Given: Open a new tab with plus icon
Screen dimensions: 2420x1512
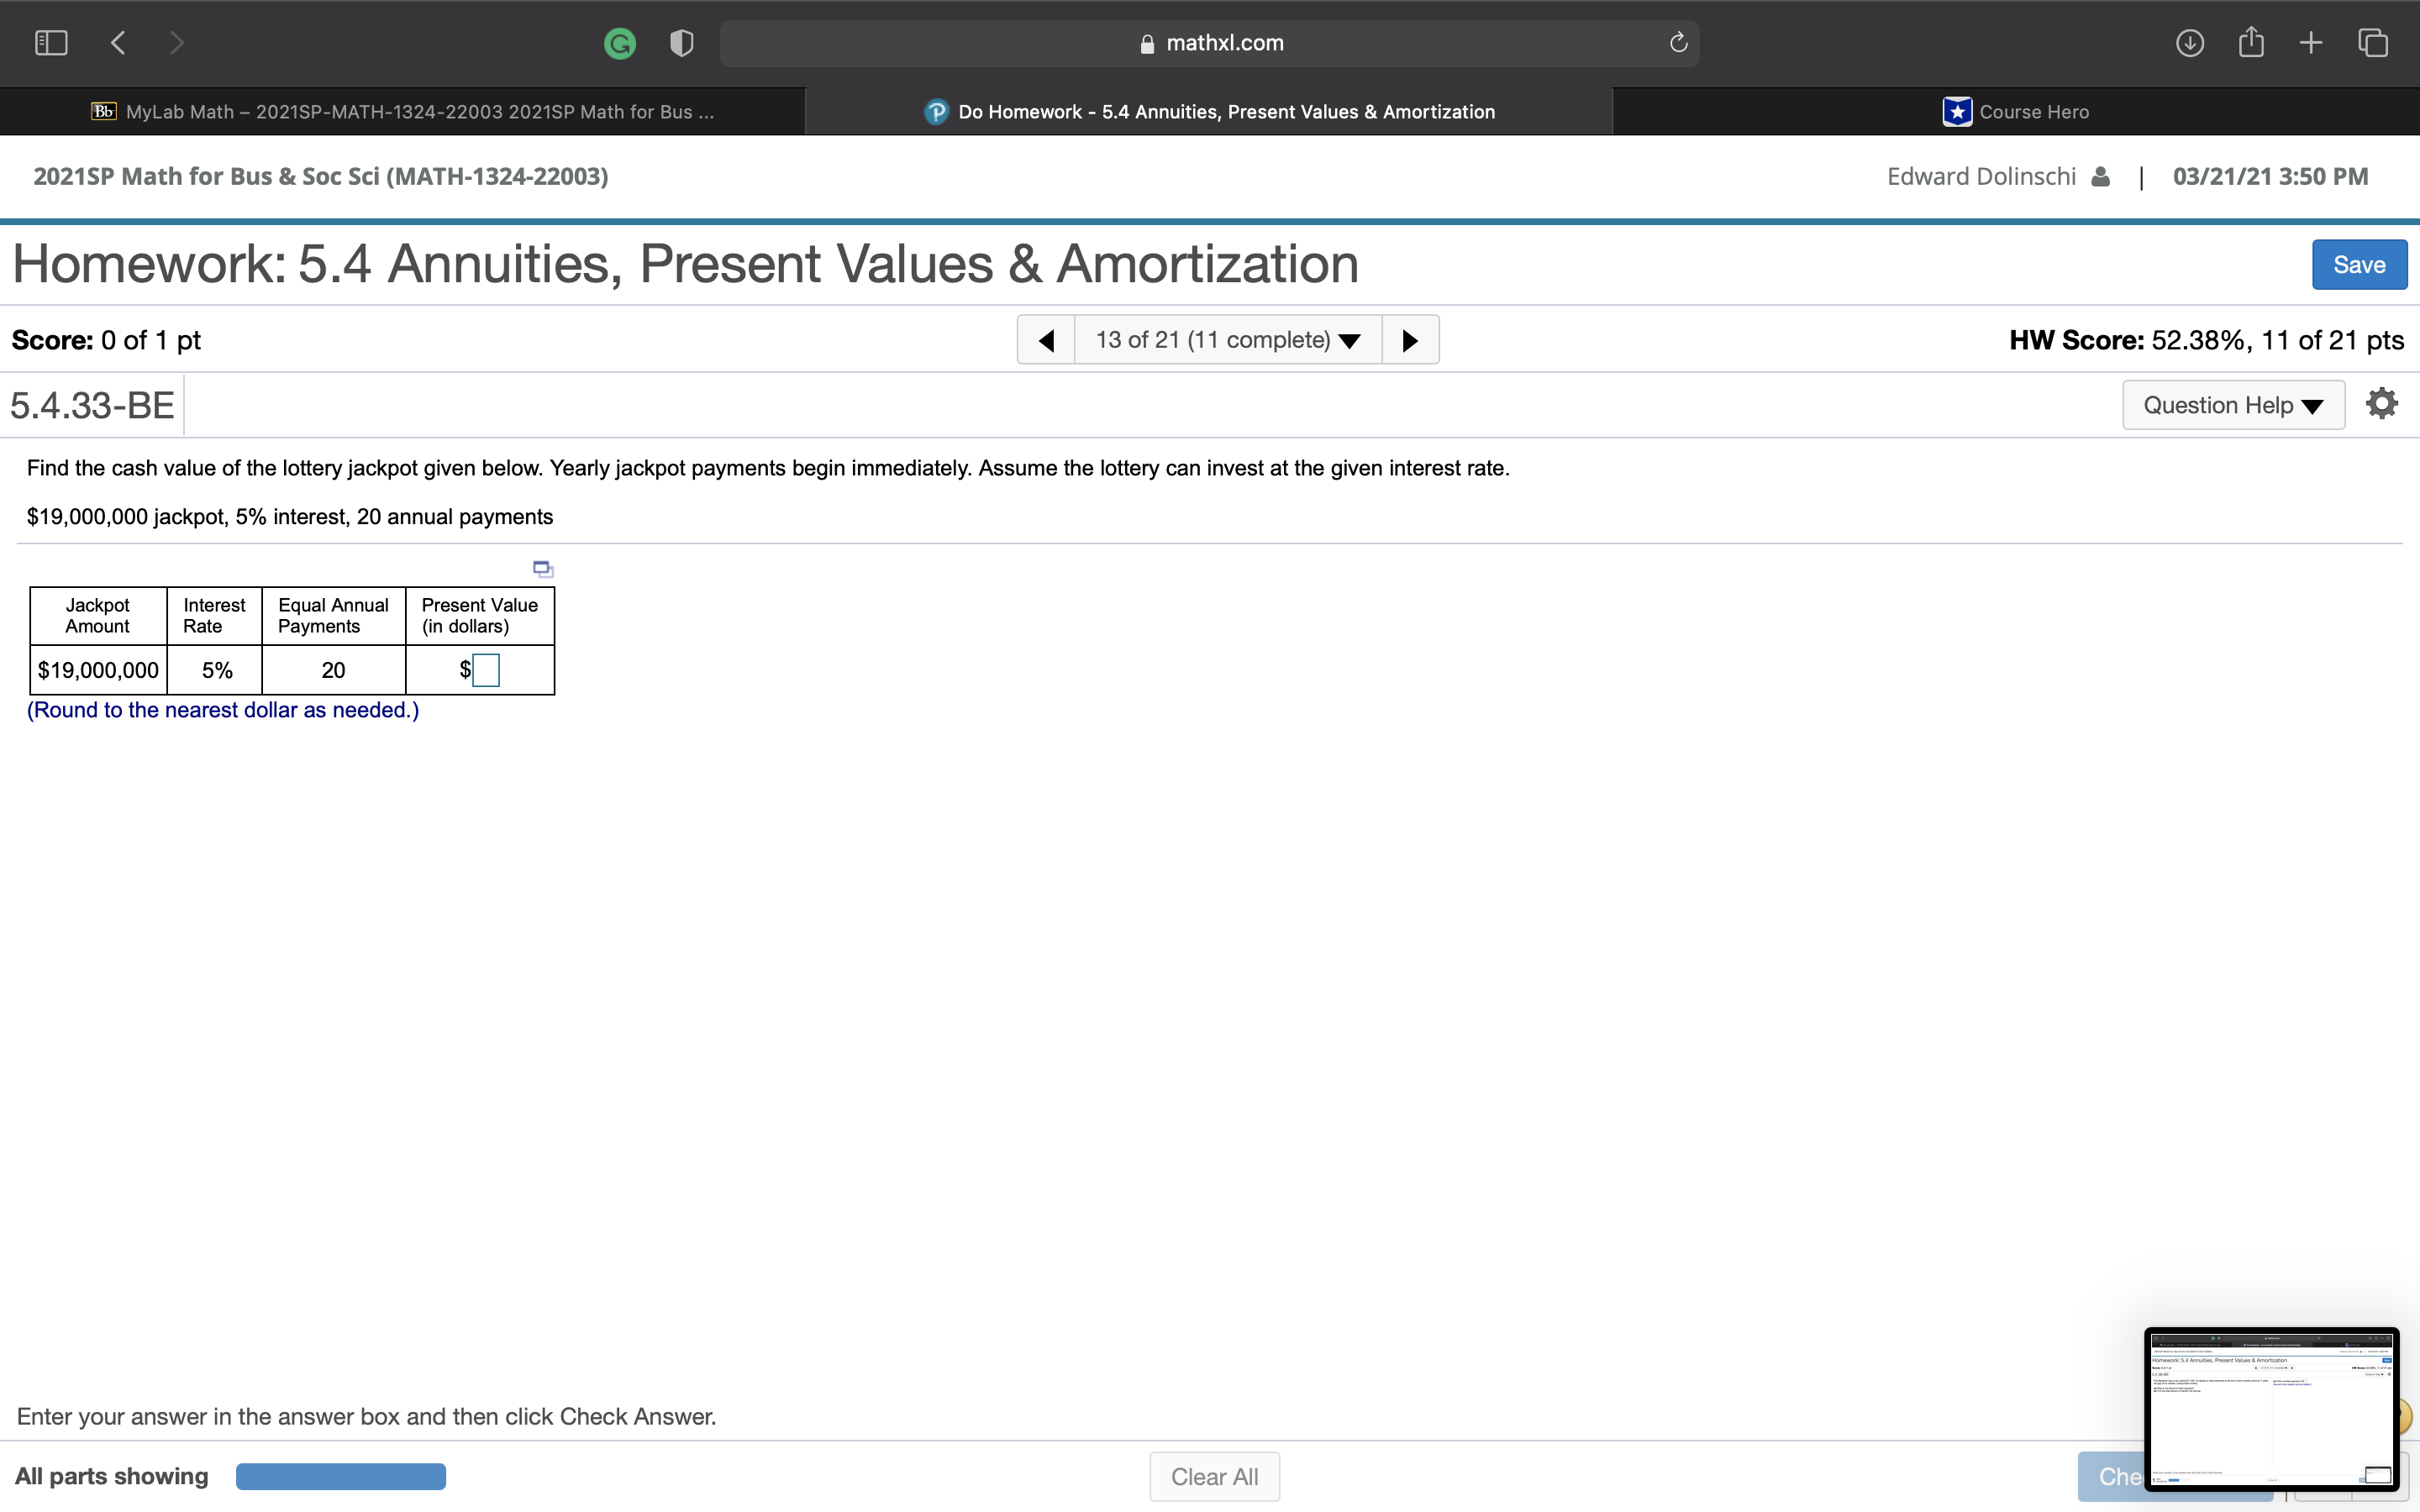Looking at the screenshot, I should click(x=2311, y=43).
